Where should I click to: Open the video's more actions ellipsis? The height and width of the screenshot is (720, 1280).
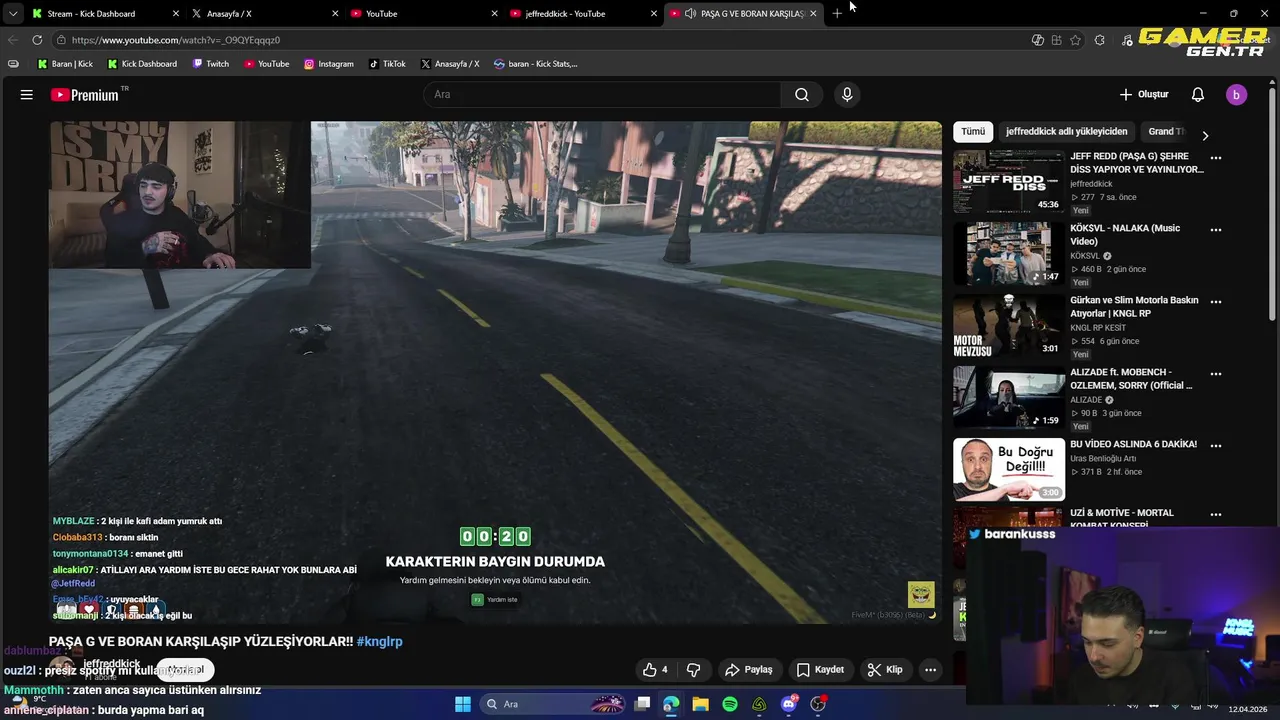930,670
